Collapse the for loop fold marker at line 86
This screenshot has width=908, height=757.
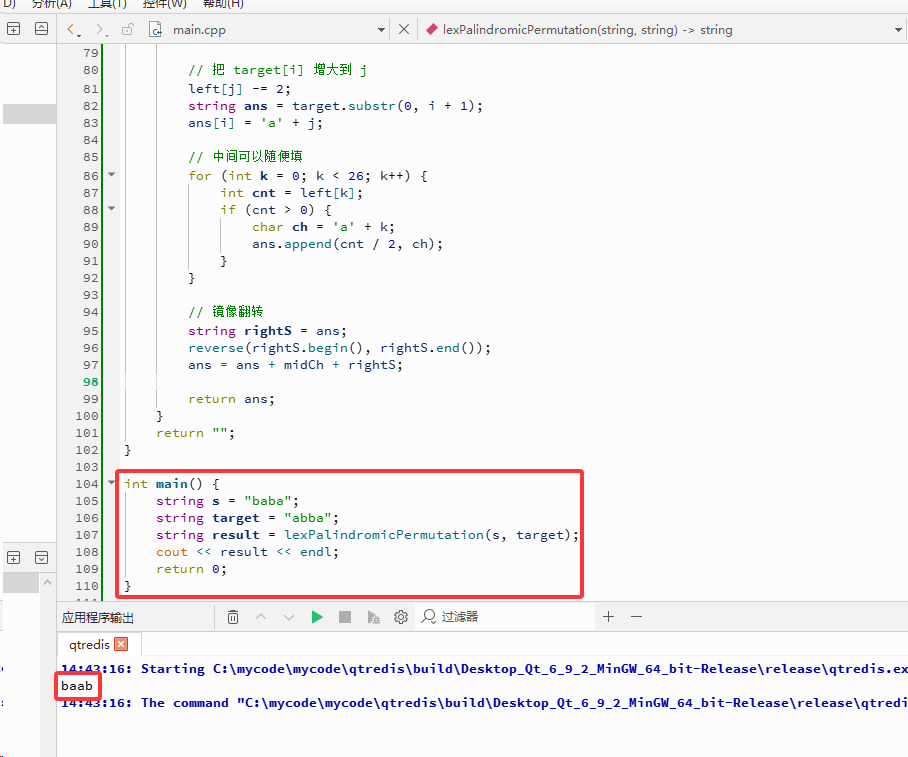tap(112, 174)
